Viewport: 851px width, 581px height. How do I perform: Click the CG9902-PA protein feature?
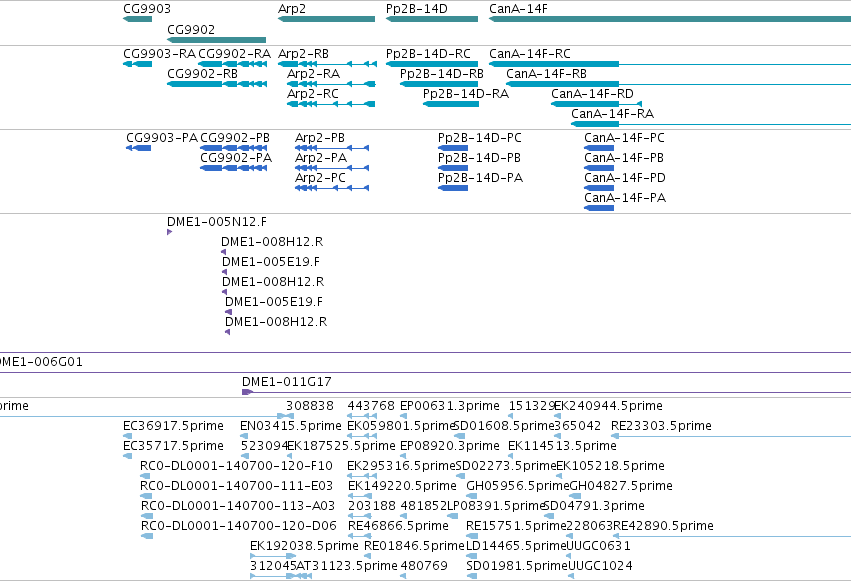[234, 168]
